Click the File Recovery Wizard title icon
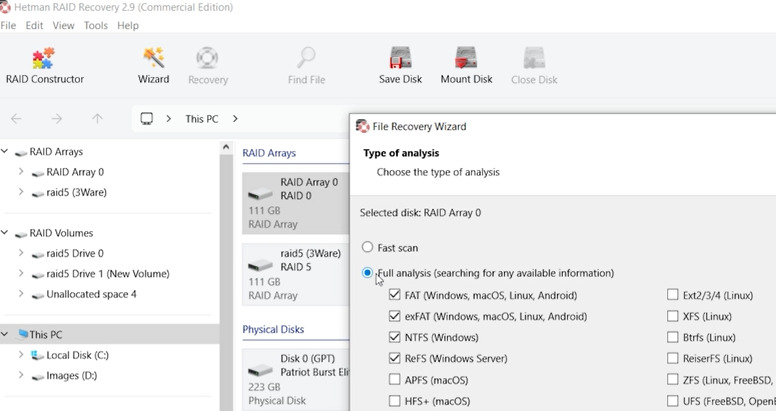Screen dimensions: 776x411 362,127
